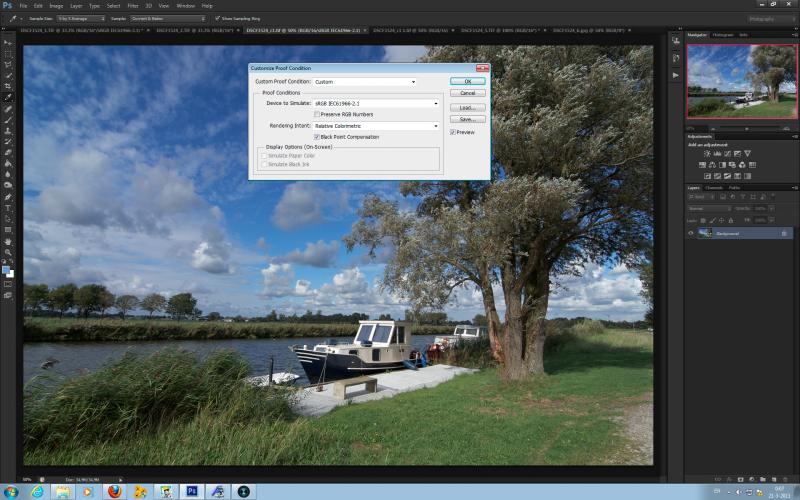The height and width of the screenshot is (500, 800).
Task: Click the Navigator zoom slider
Action: point(746,129)
